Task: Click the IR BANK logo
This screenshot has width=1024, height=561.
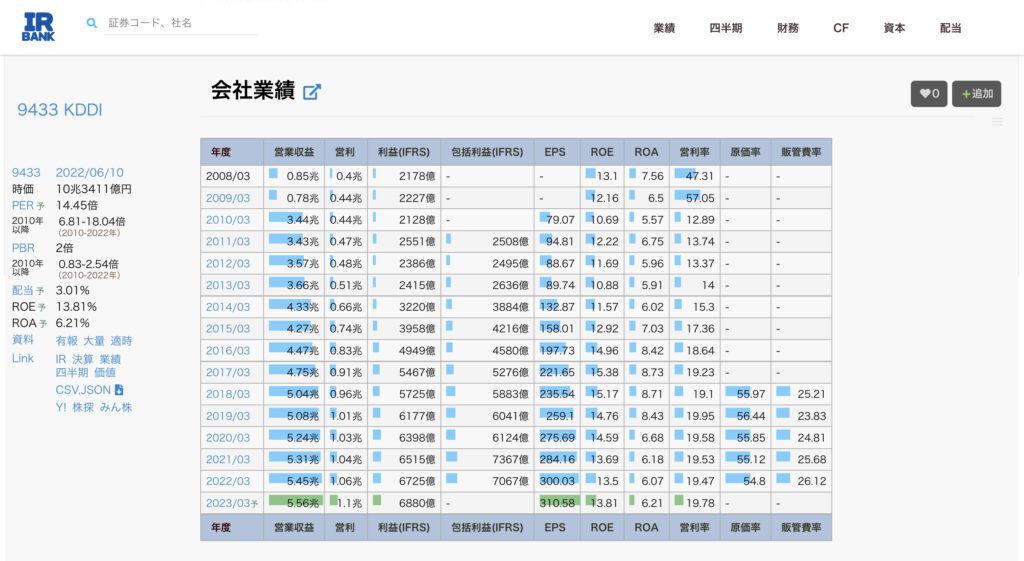Action: point(39,27)
